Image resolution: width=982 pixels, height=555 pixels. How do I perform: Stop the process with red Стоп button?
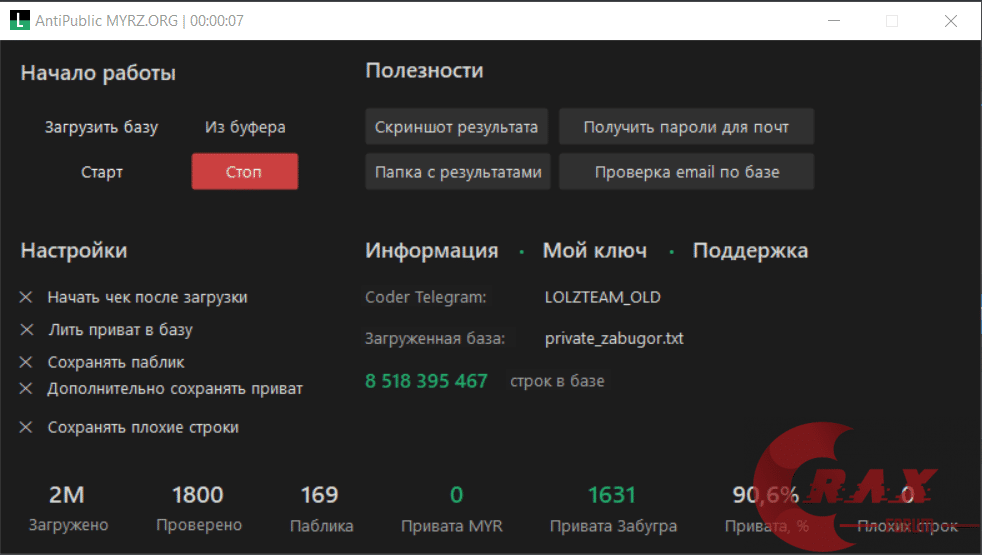(x=245, y=172)
